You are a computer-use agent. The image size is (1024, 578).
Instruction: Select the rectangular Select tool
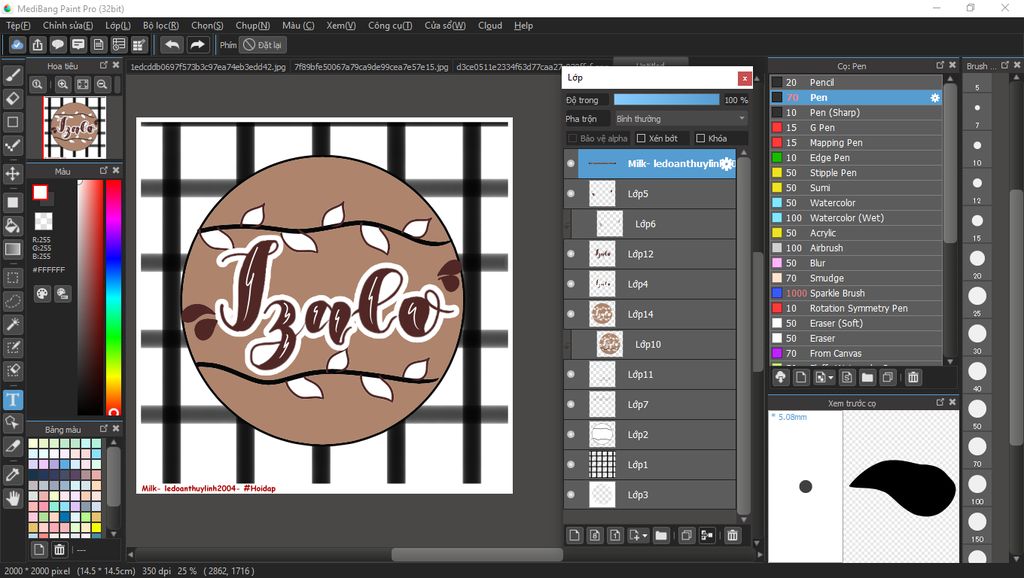[x=12, y=278]
